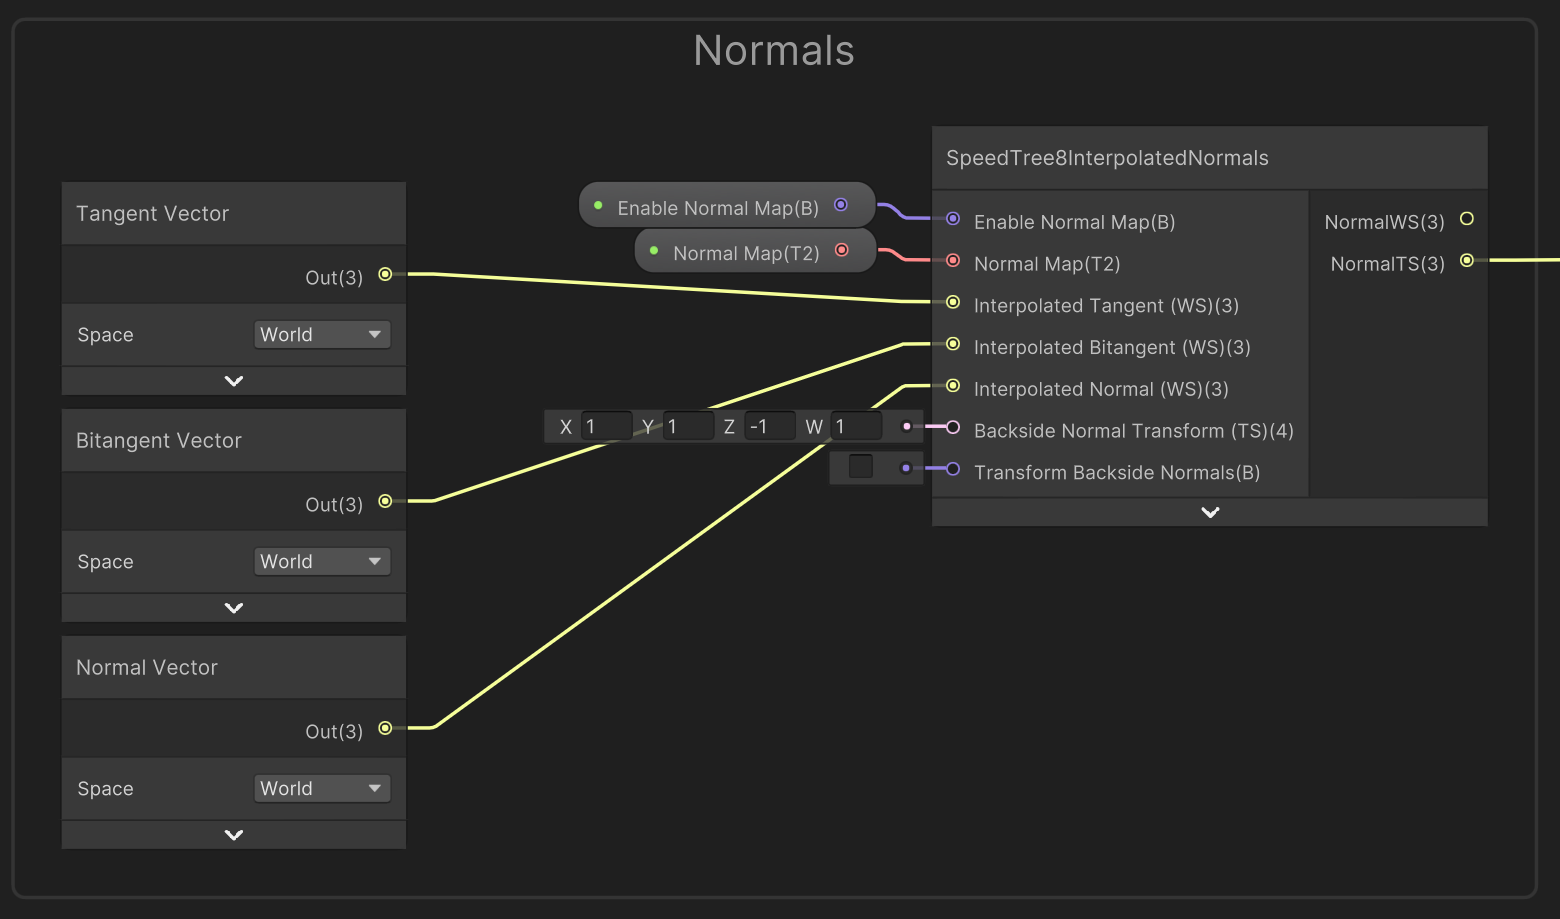The width and height of the screenshot is (1560, 919).
Task: Select Bitangent Vector node title
Action: point(159,441)
